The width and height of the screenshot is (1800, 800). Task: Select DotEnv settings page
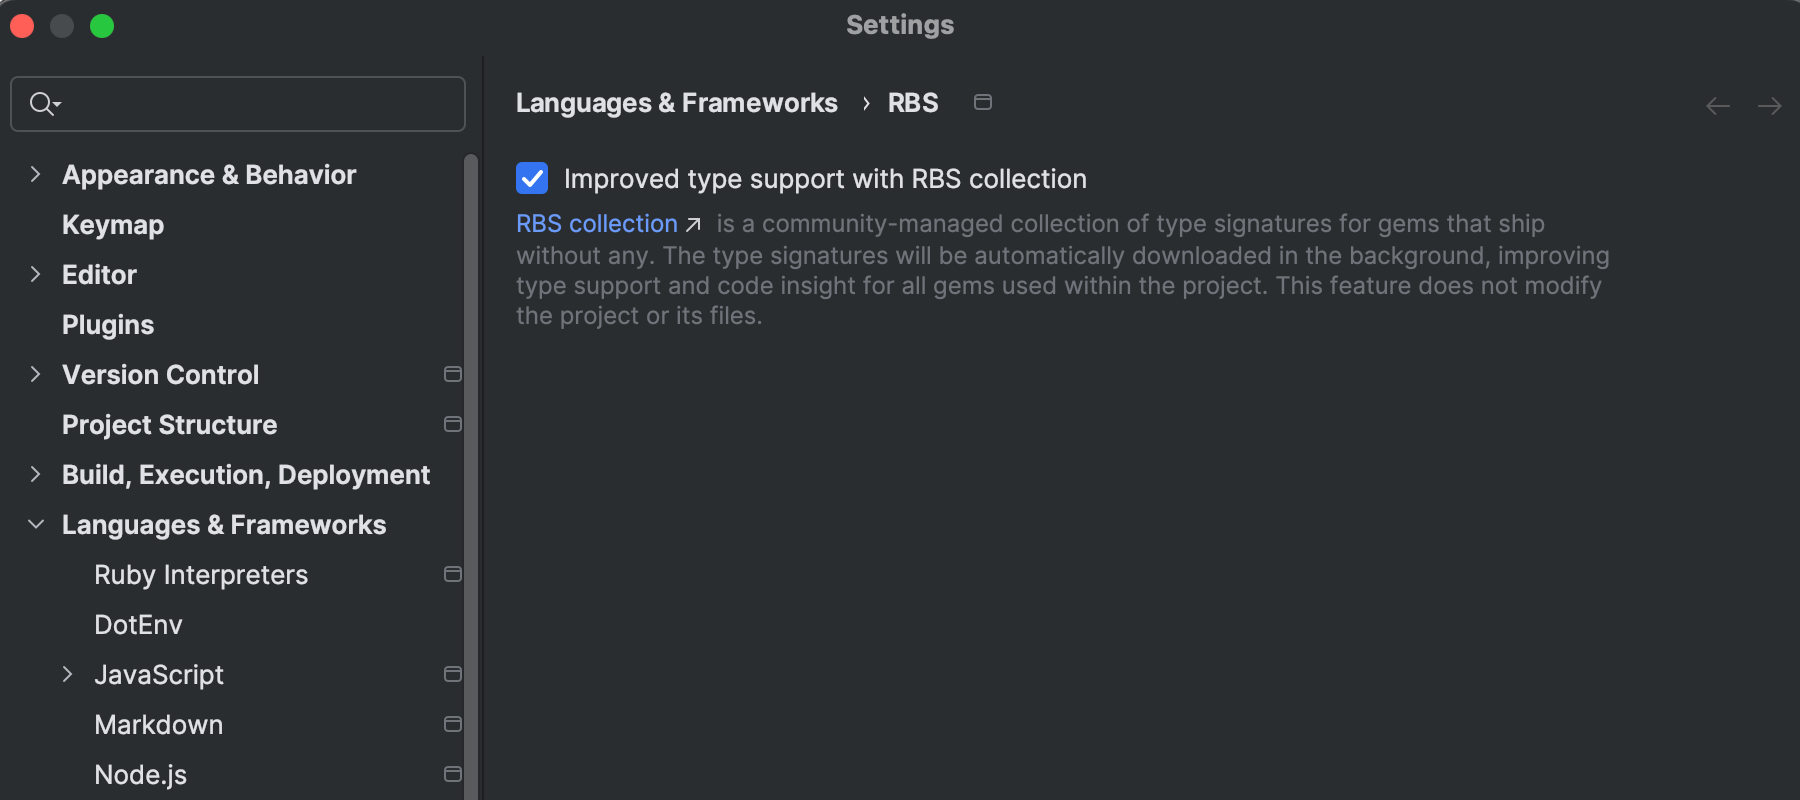click(x=138, y=625)
